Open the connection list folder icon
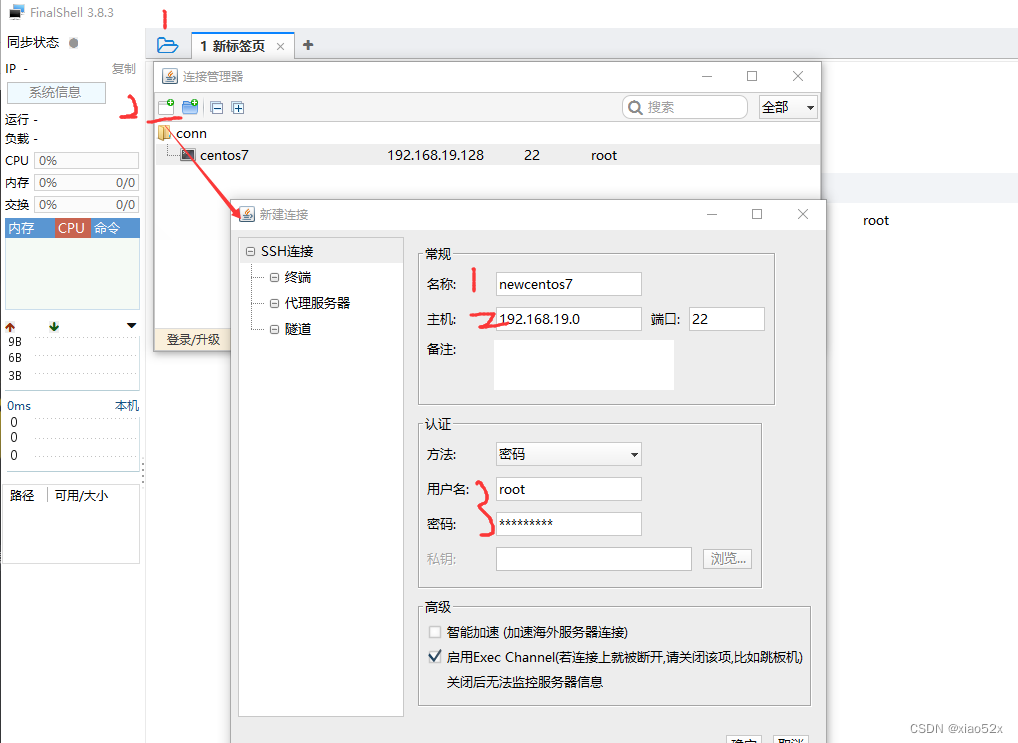 tap(167, 44)
